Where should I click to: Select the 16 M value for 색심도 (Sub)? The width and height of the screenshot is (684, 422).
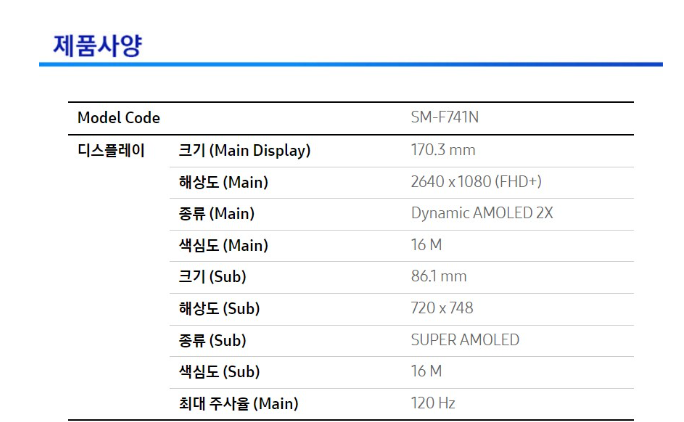[x=426, y=371]
